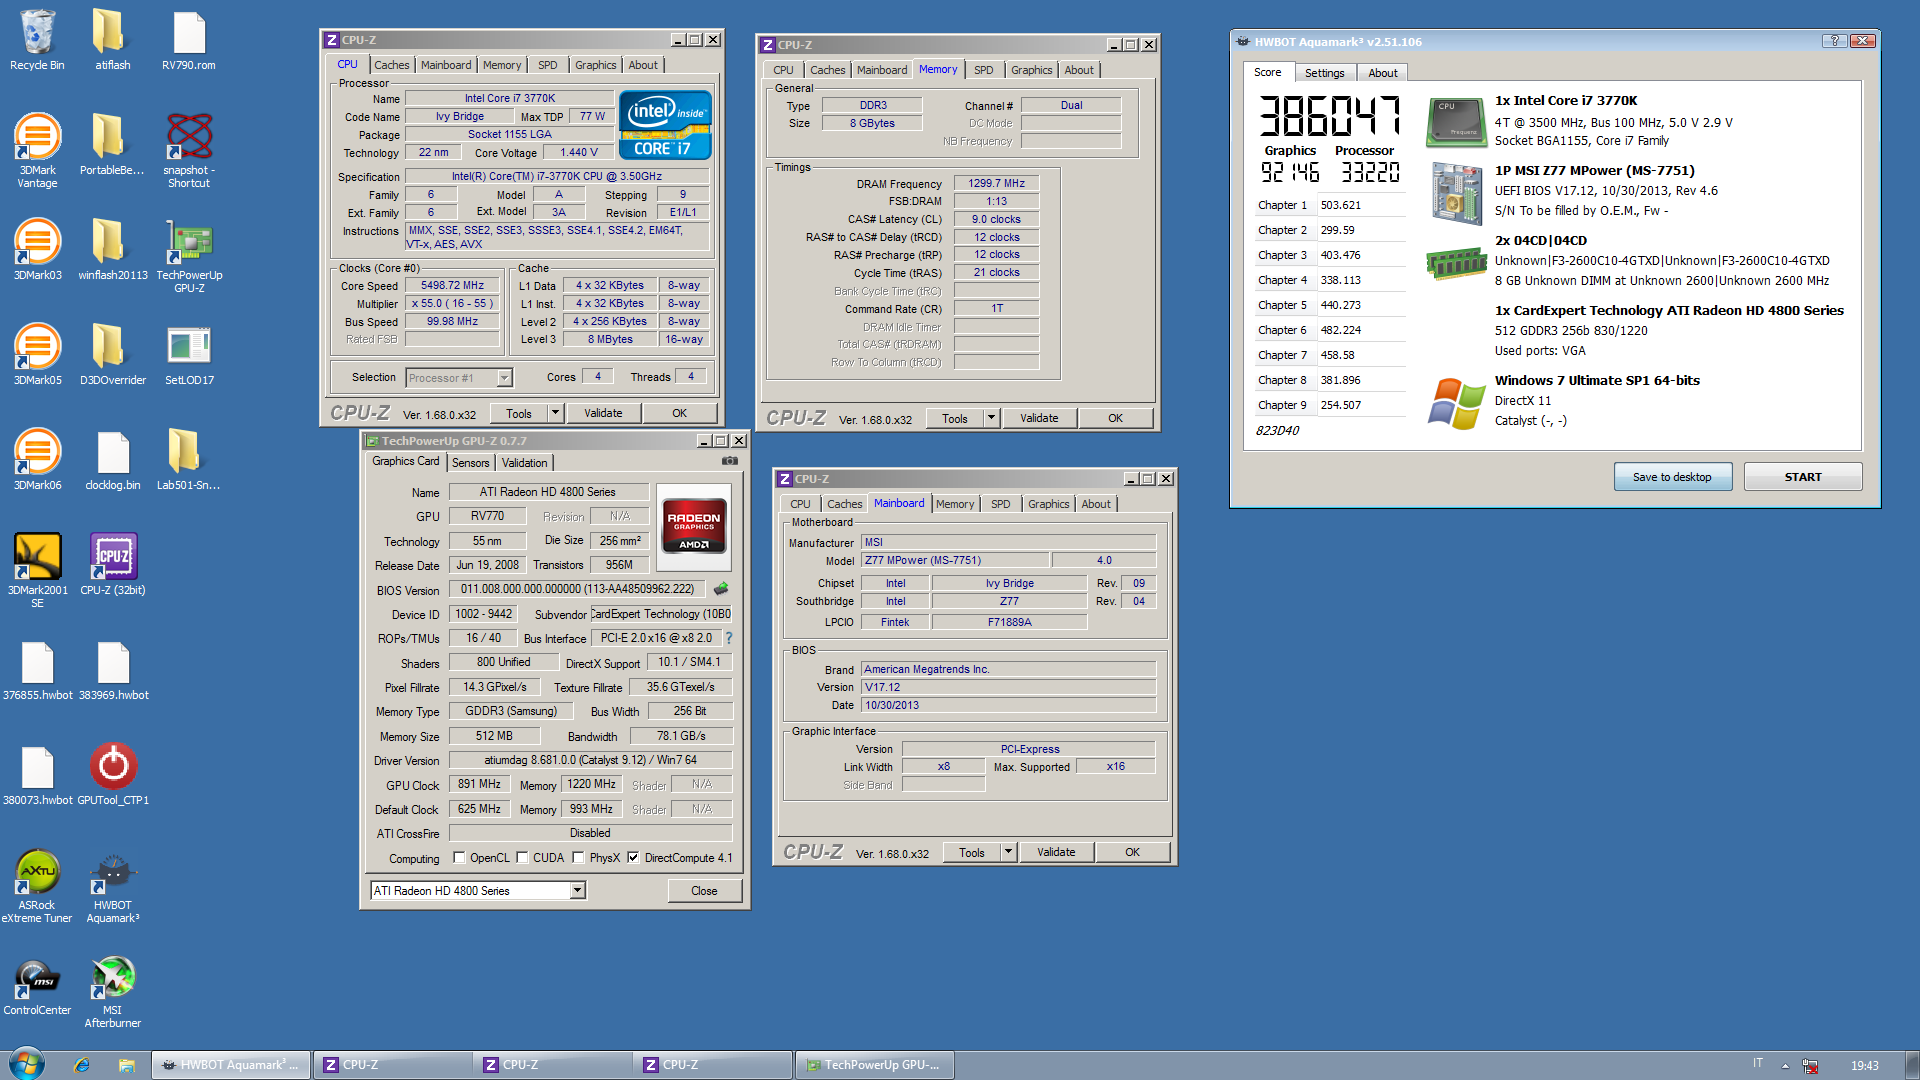
Task: Open SetLOD17 desktop icon
Action: point(189,355)
